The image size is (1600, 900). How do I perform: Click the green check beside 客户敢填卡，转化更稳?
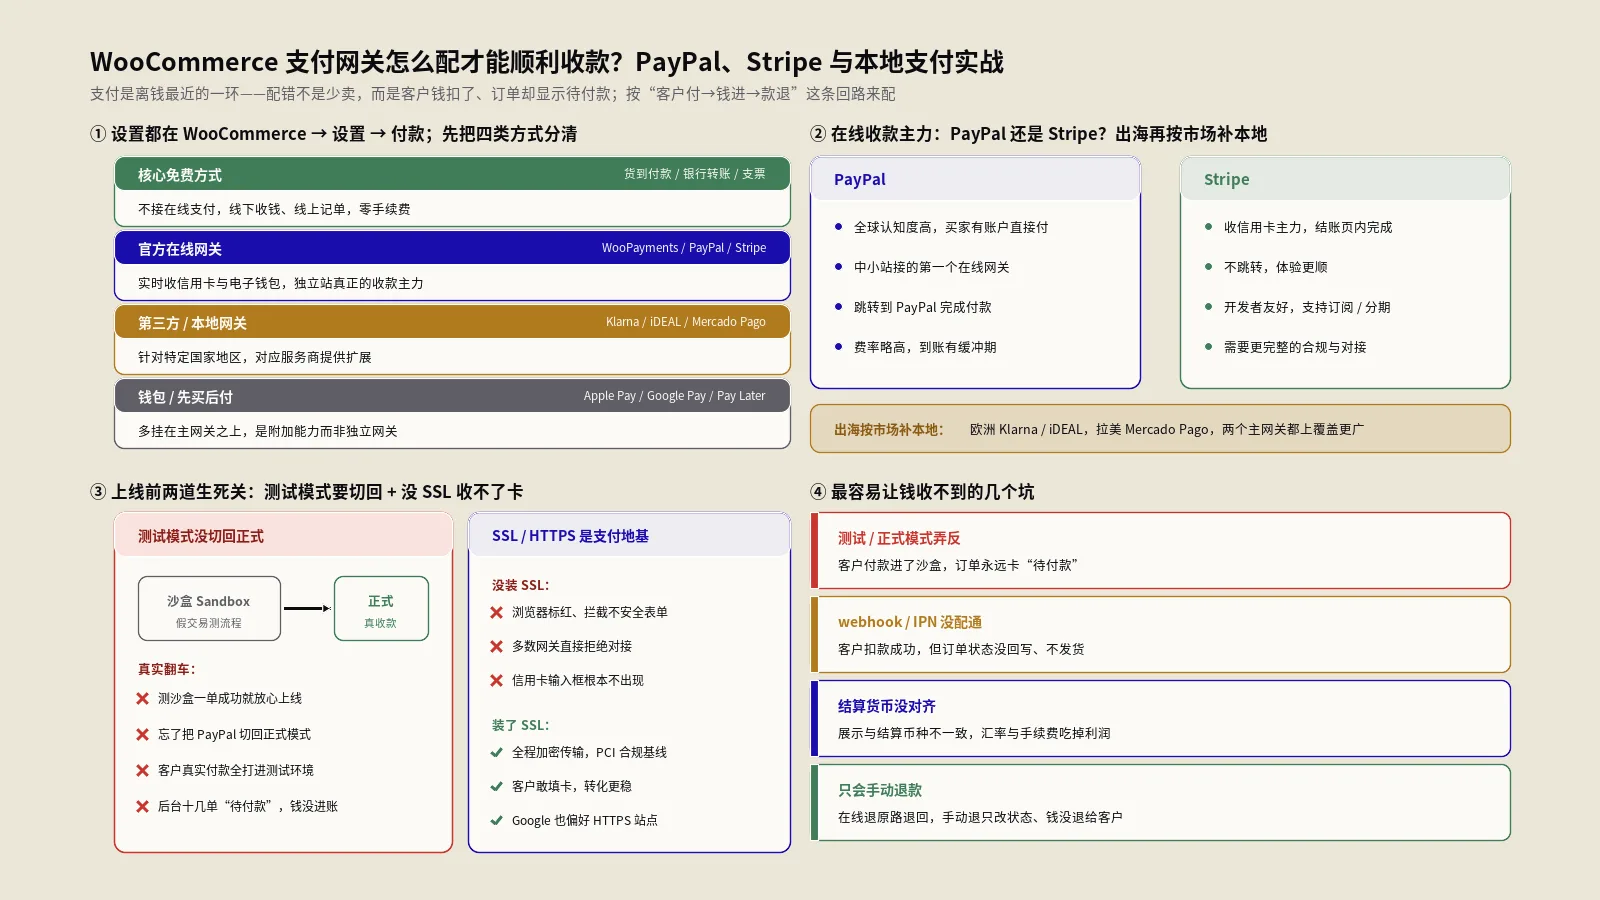click(x=496, y=787)
